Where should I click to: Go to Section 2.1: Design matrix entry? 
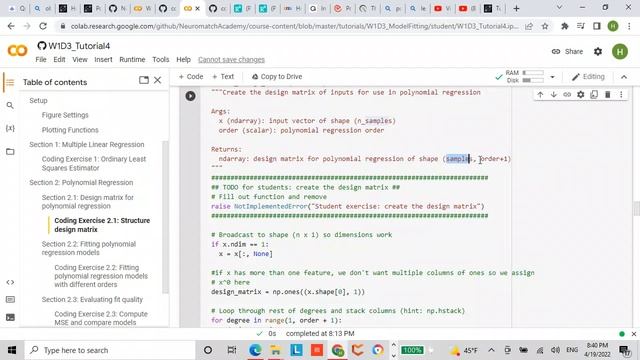87,202
